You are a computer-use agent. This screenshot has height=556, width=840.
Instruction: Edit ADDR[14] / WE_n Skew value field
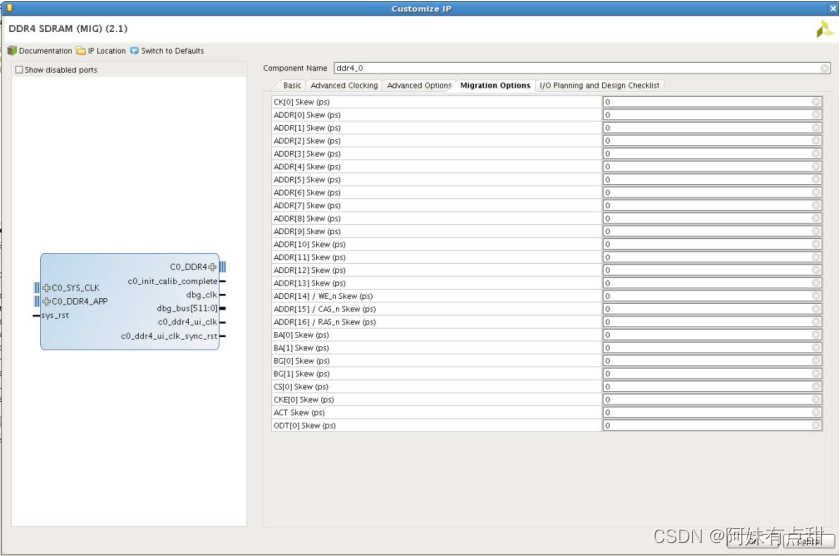coord(712,296)
